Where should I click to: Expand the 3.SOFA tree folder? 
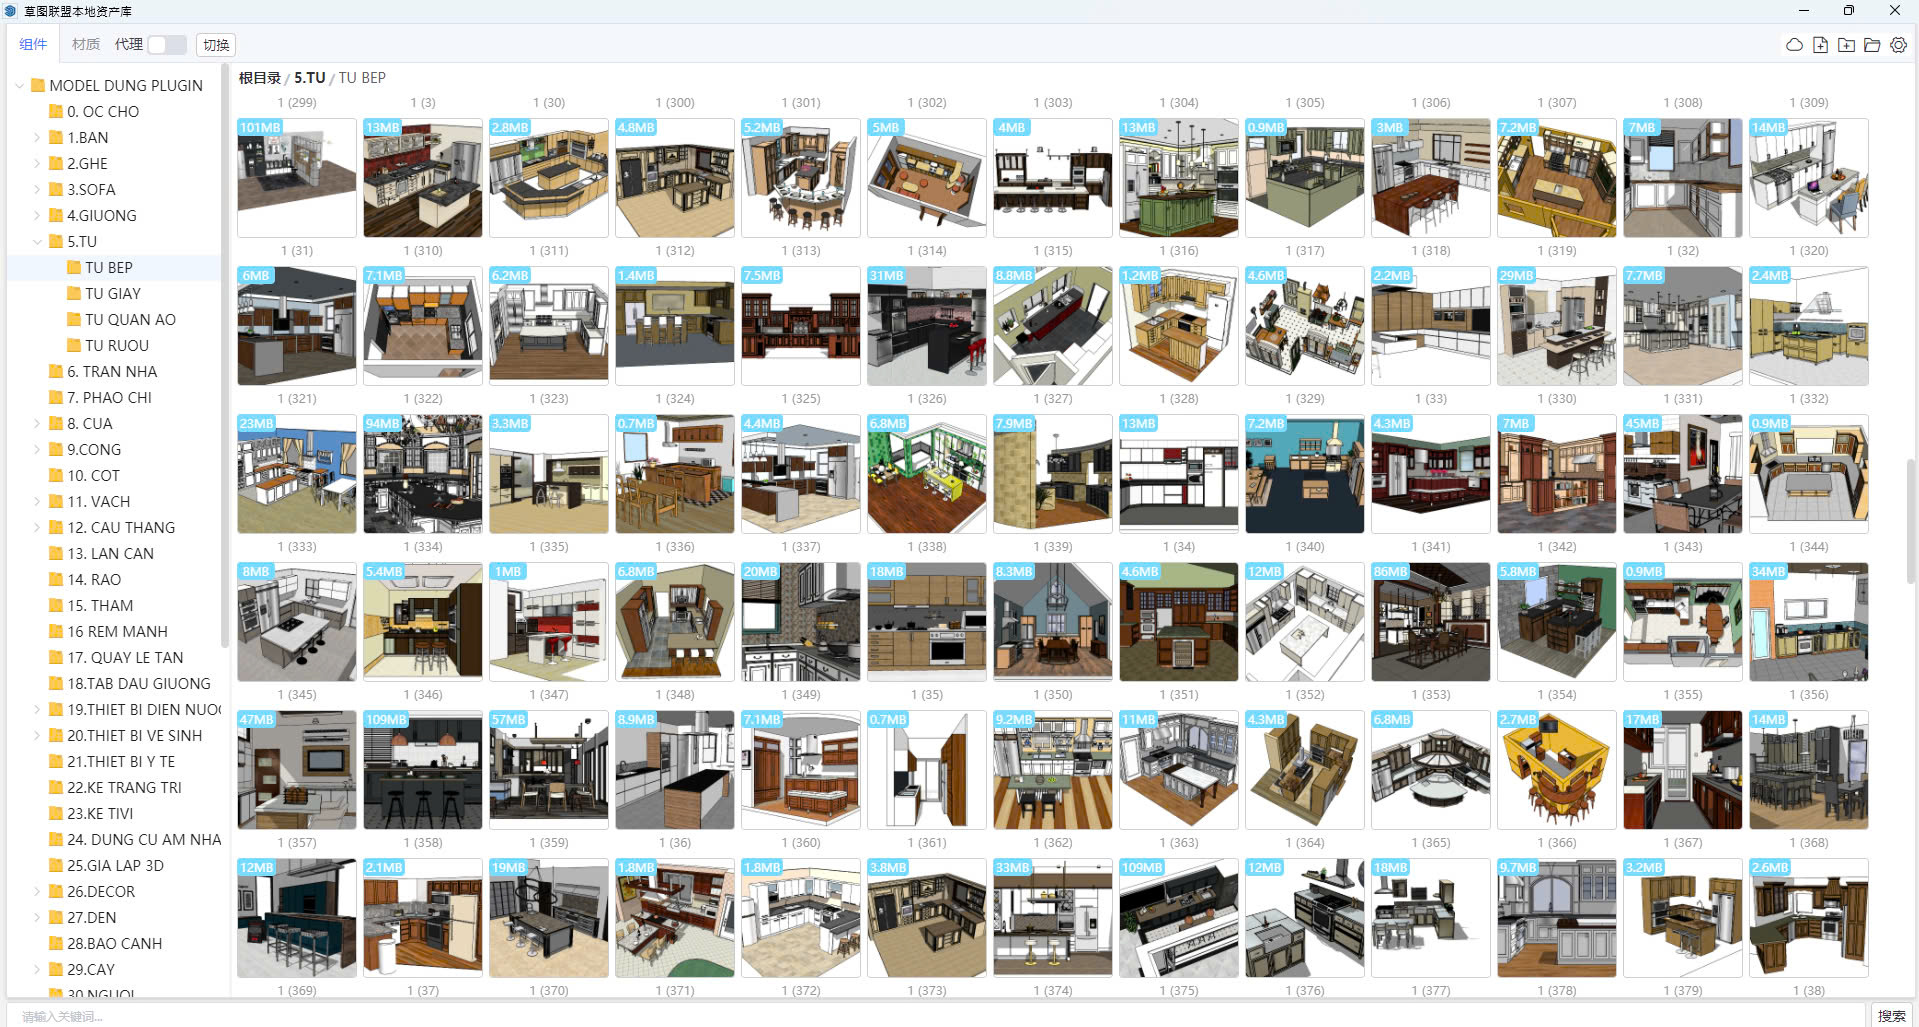click(37, 189)
